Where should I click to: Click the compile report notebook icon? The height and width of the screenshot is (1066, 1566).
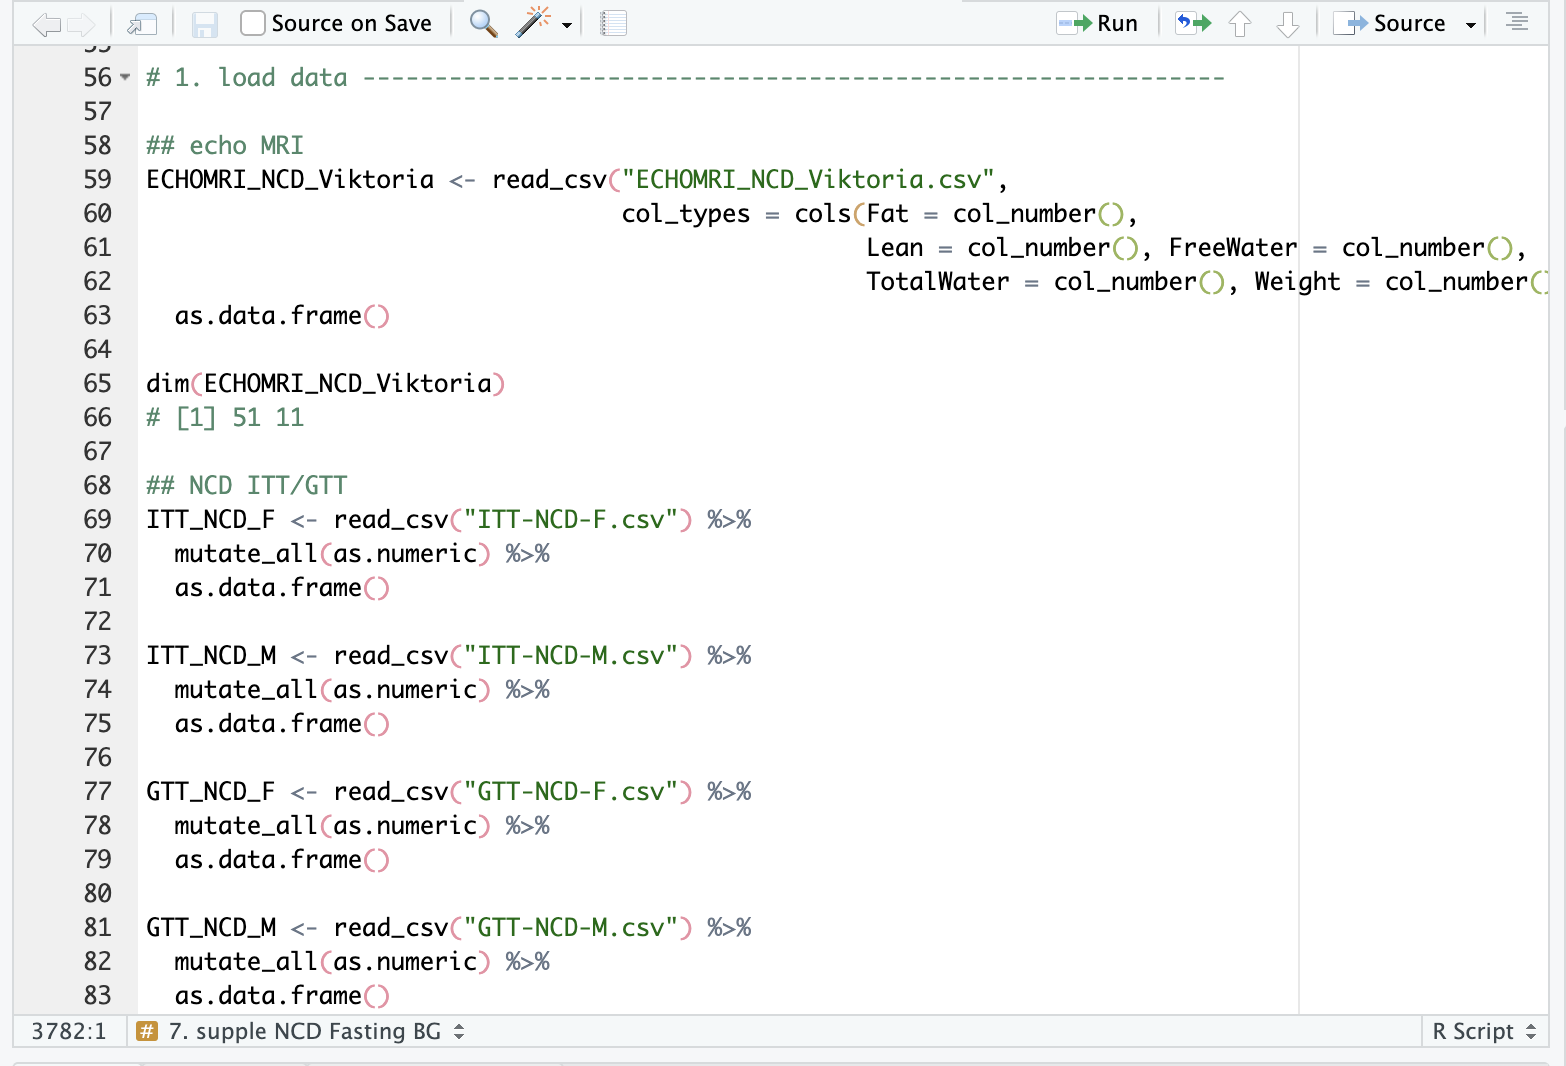click(613, 24)
